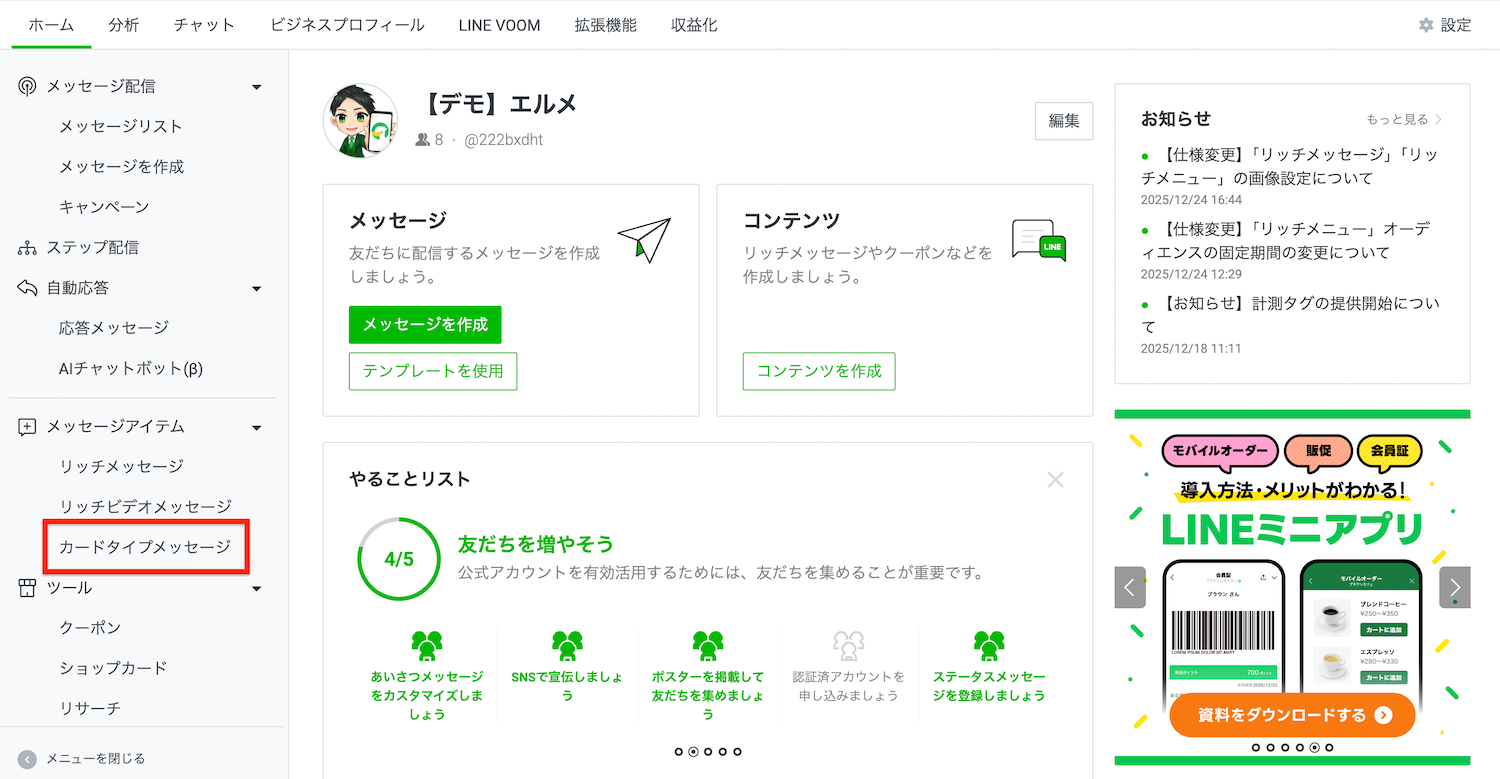
Task: Collapse the メッセージアイテム section
Action: click(256, 428)
